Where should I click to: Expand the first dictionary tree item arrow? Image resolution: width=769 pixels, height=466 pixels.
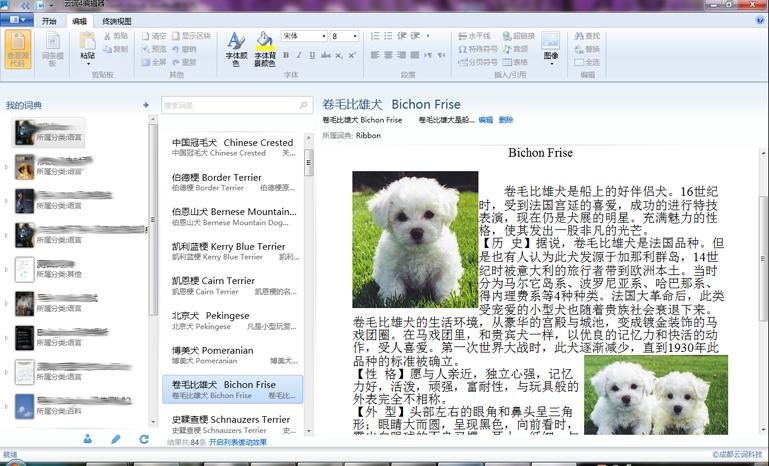coord(8,131)
